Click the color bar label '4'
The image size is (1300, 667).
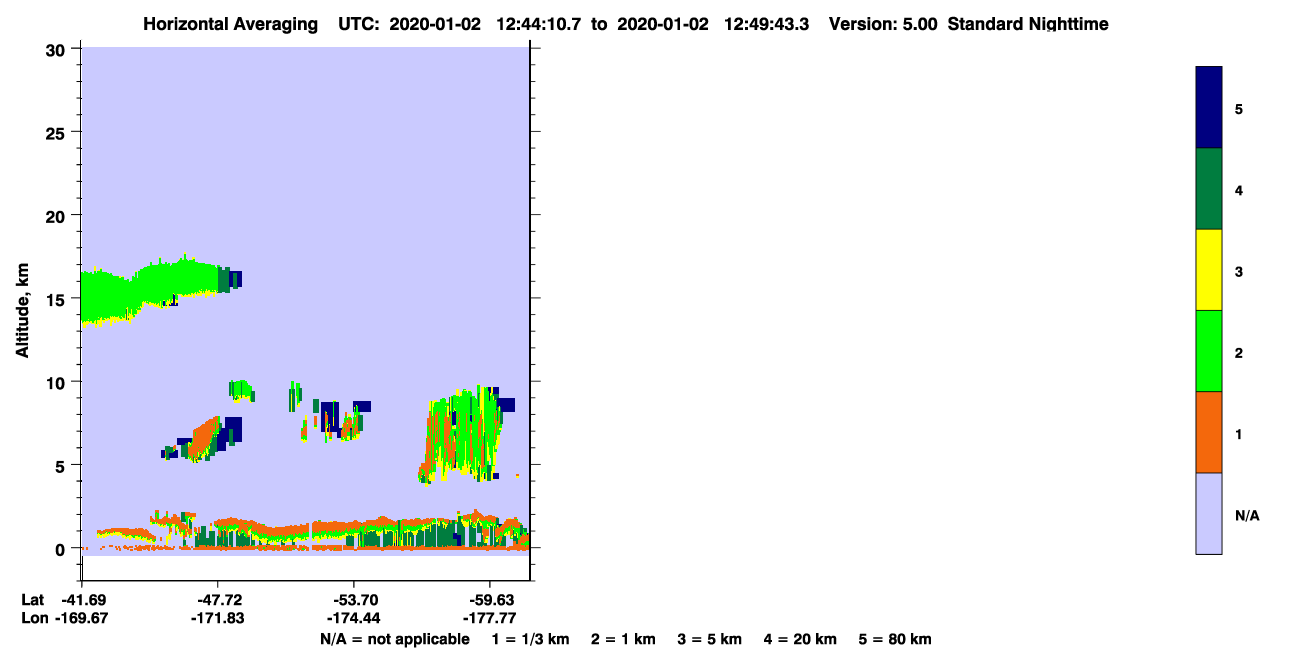click(x=1239, y=190)
